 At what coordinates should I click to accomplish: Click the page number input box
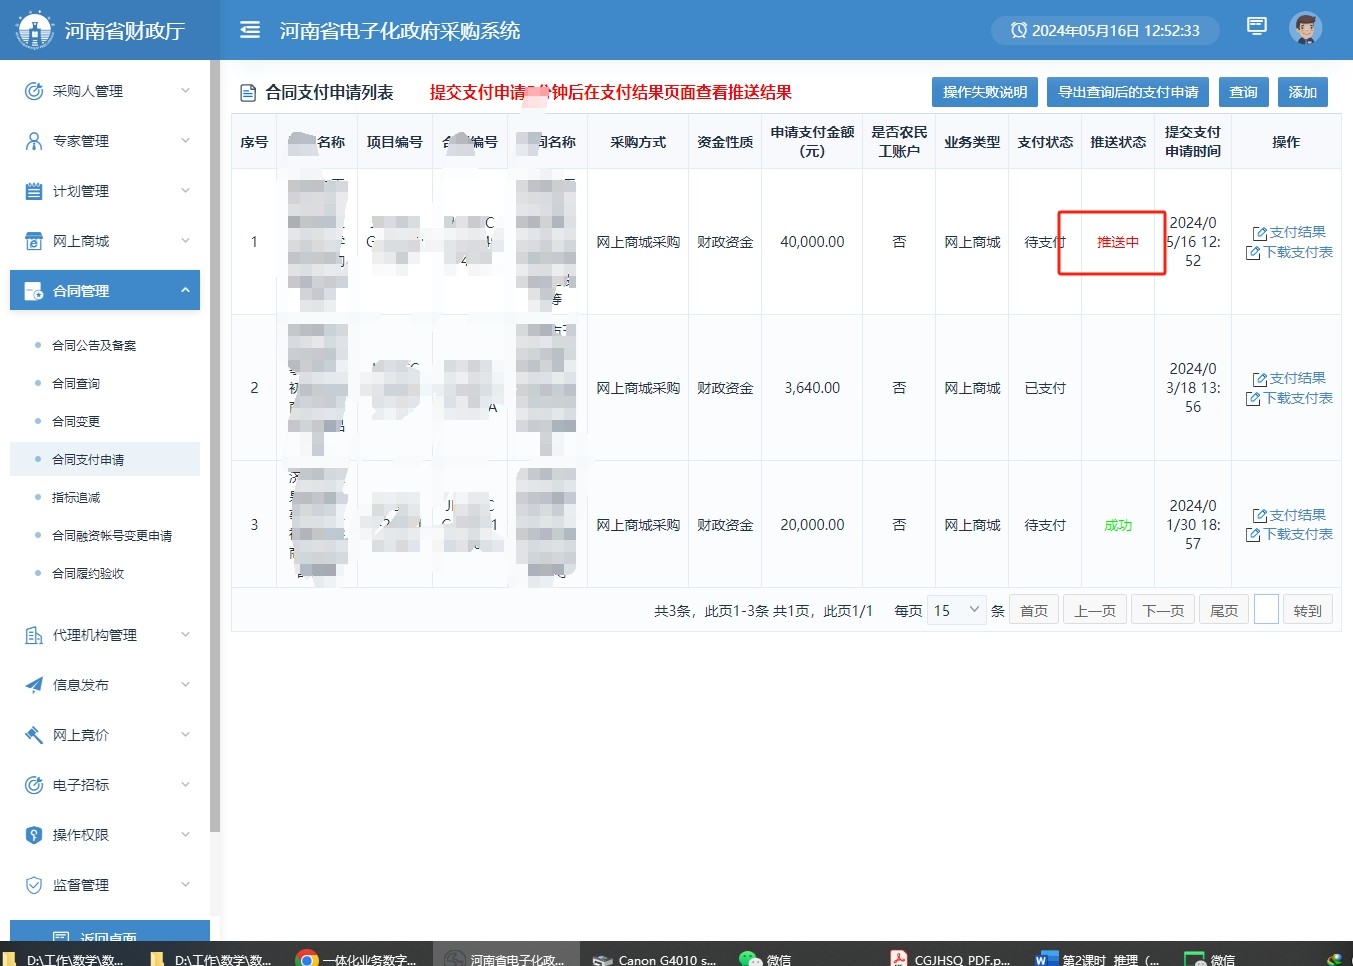[1266, 610]
